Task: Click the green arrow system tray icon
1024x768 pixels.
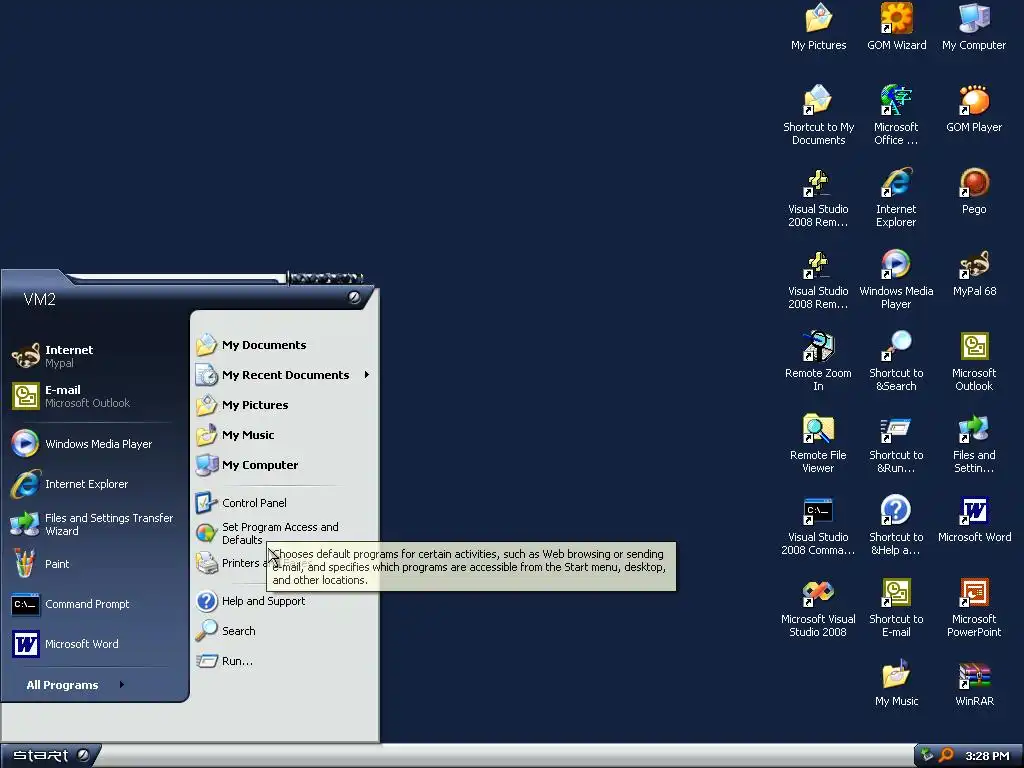Action: tap(927, 756)
